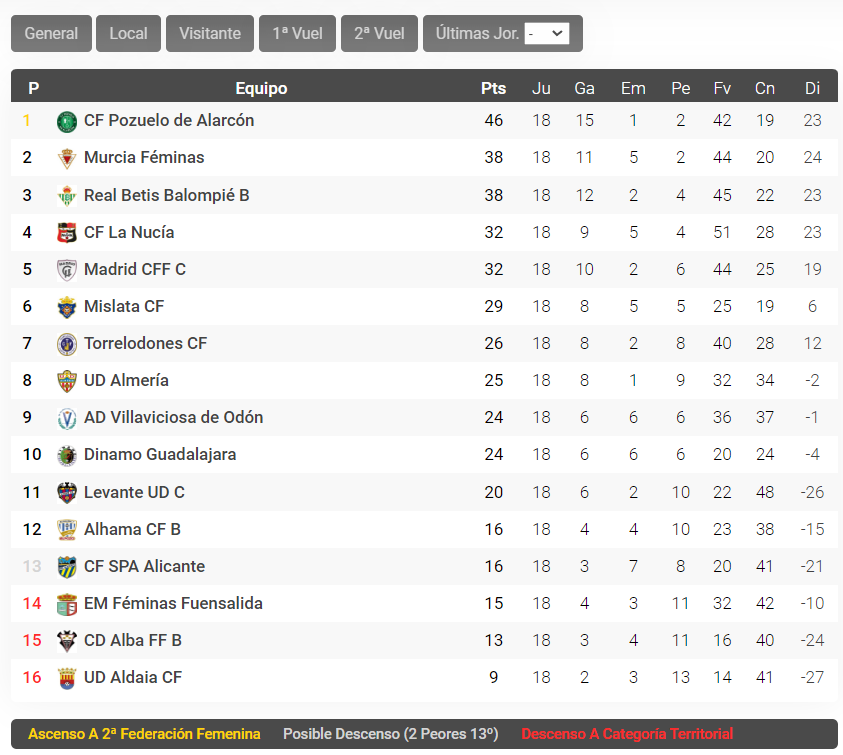
Task: Click the Levante UD C crest
Action: point(67,493)
